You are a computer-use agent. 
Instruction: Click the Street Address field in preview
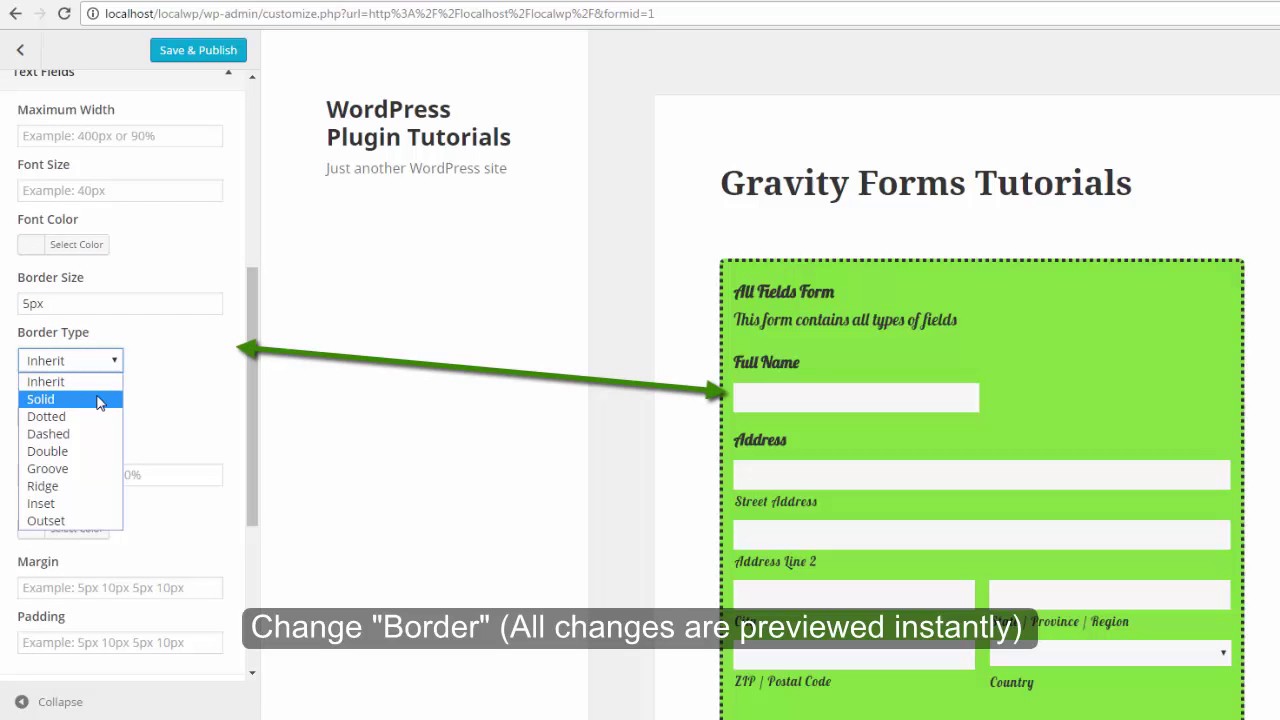982,475
